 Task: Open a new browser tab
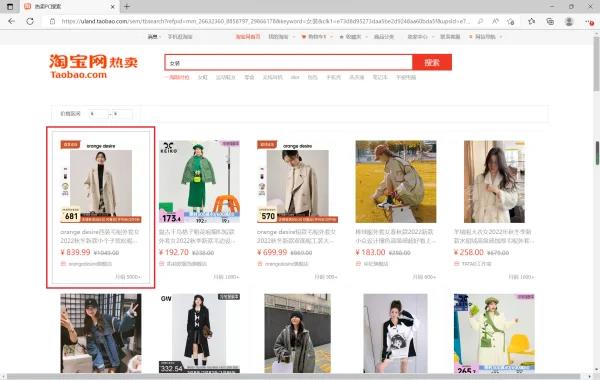click(x=127, y=7)
